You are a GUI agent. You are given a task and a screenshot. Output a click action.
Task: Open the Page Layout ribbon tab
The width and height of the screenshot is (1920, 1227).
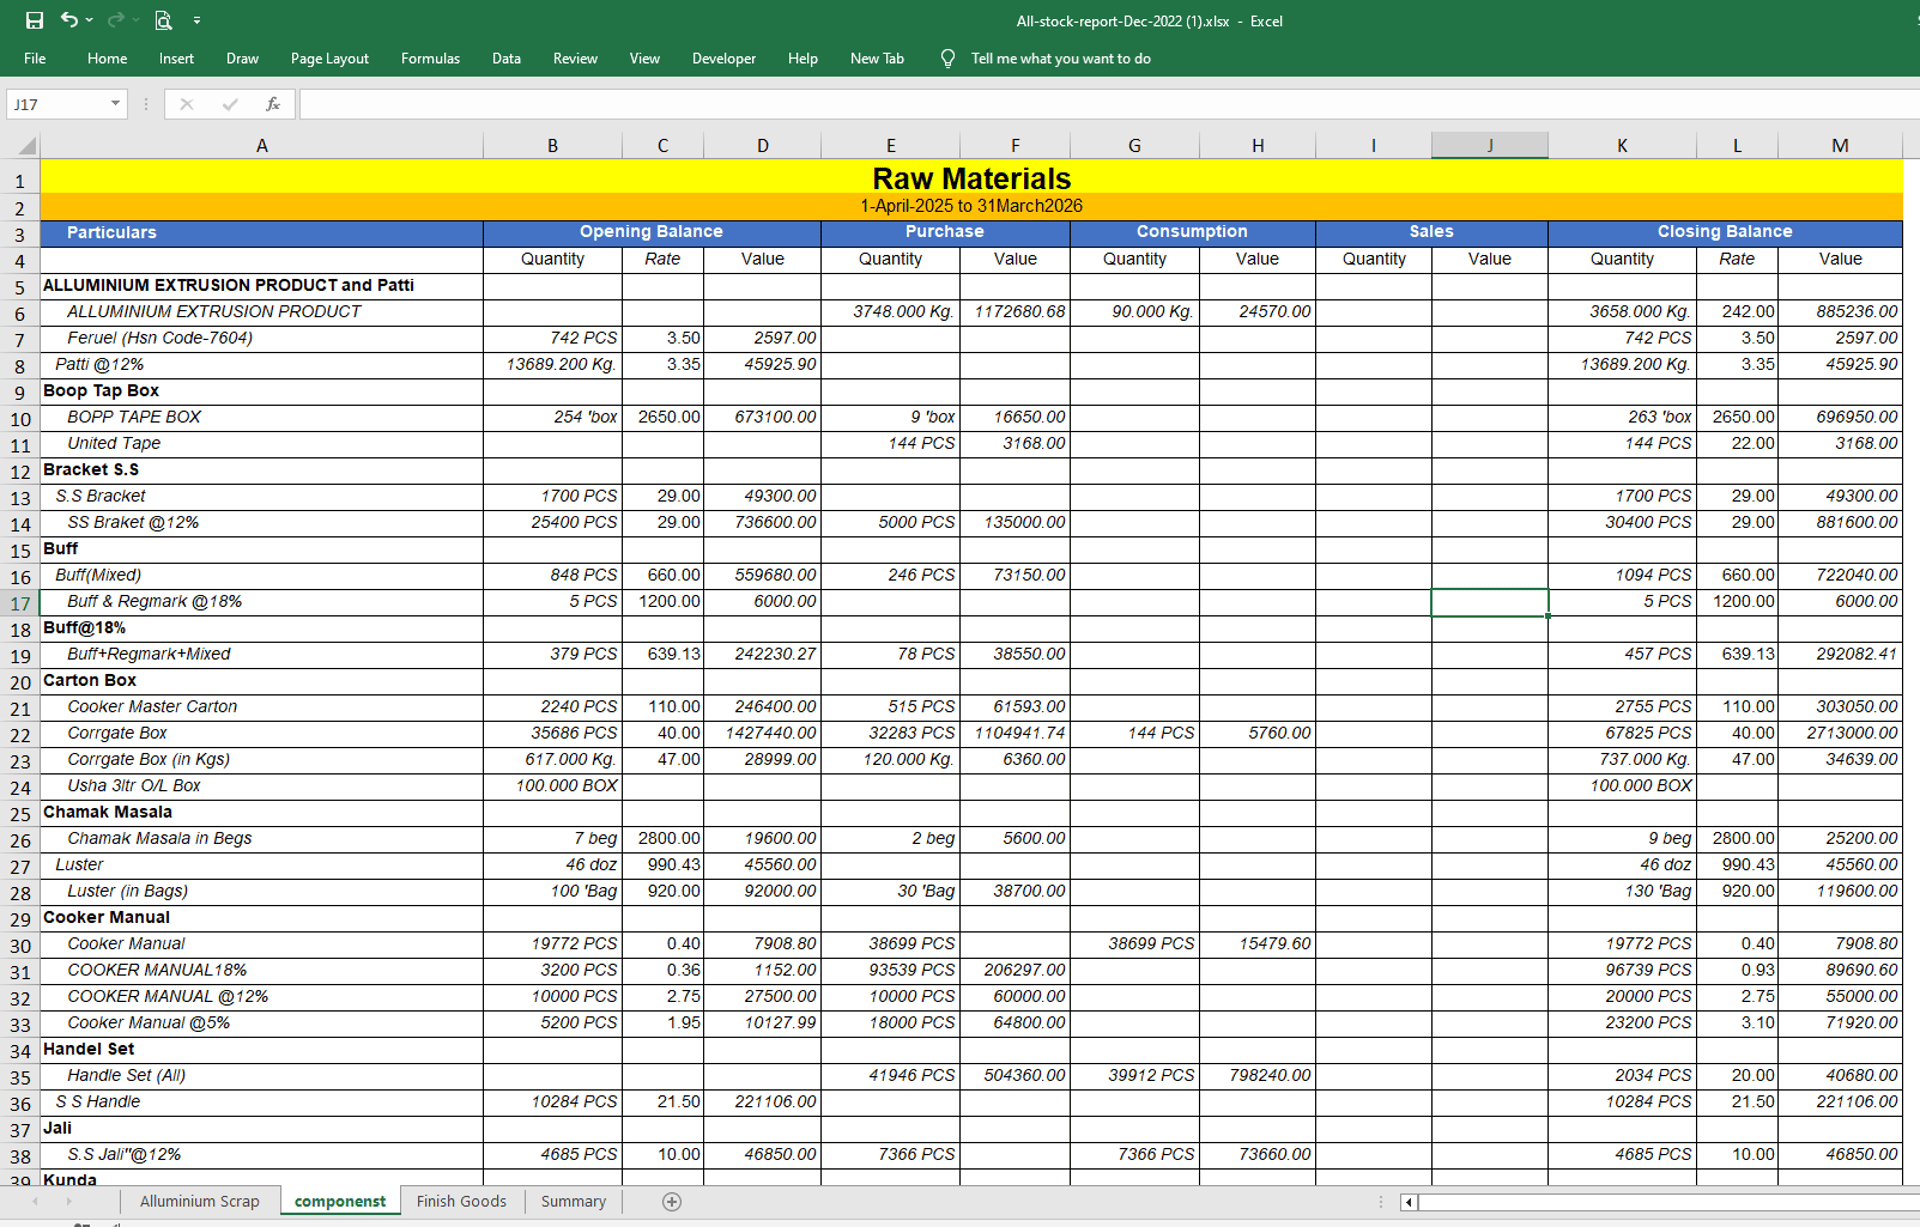pos(329,58)
